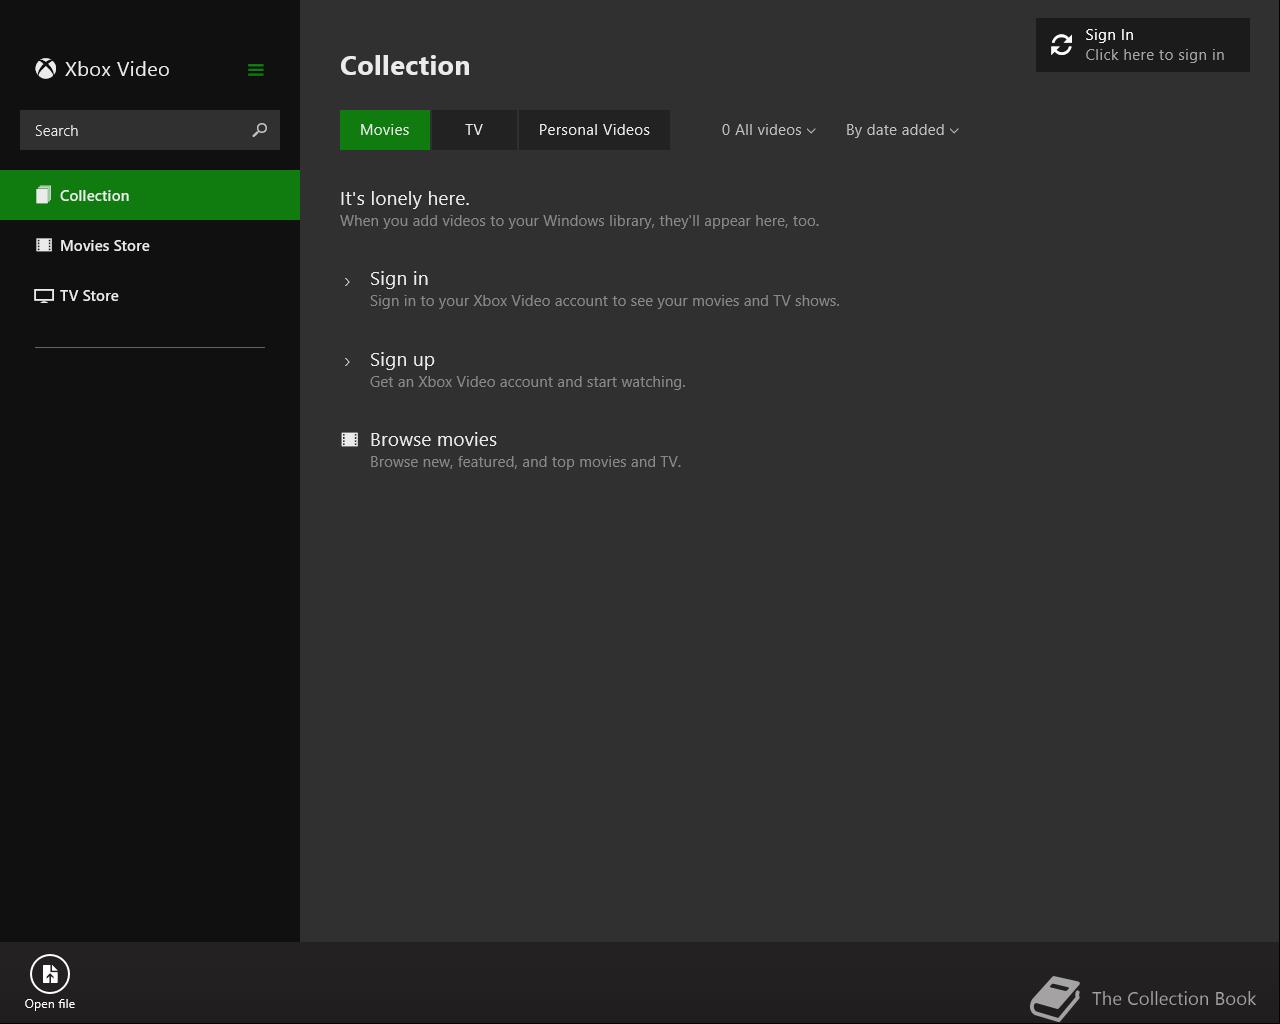Click the Open file label
Image resolution: width=1280 pixels, height=1024 pixels.
tap(50, 1004)
